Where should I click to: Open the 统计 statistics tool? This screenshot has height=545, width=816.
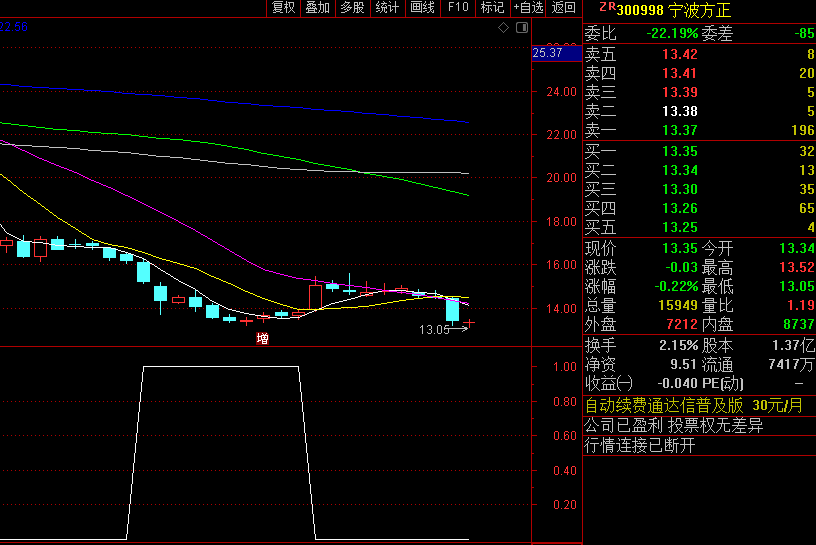click(388, 8)
